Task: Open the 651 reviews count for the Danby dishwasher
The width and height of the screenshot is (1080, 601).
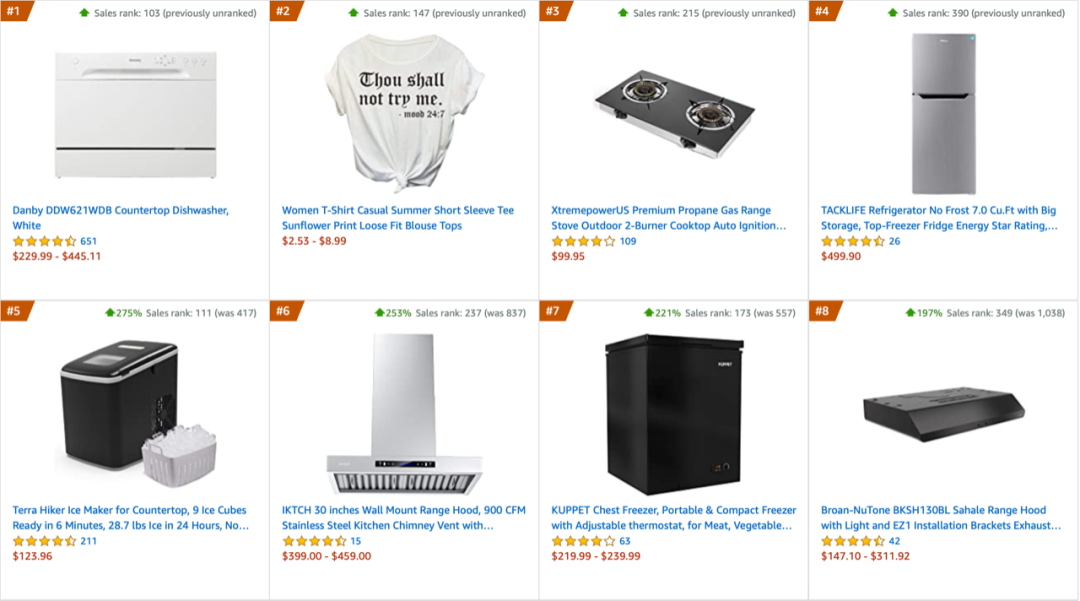Action: click(x=89, y=241)
